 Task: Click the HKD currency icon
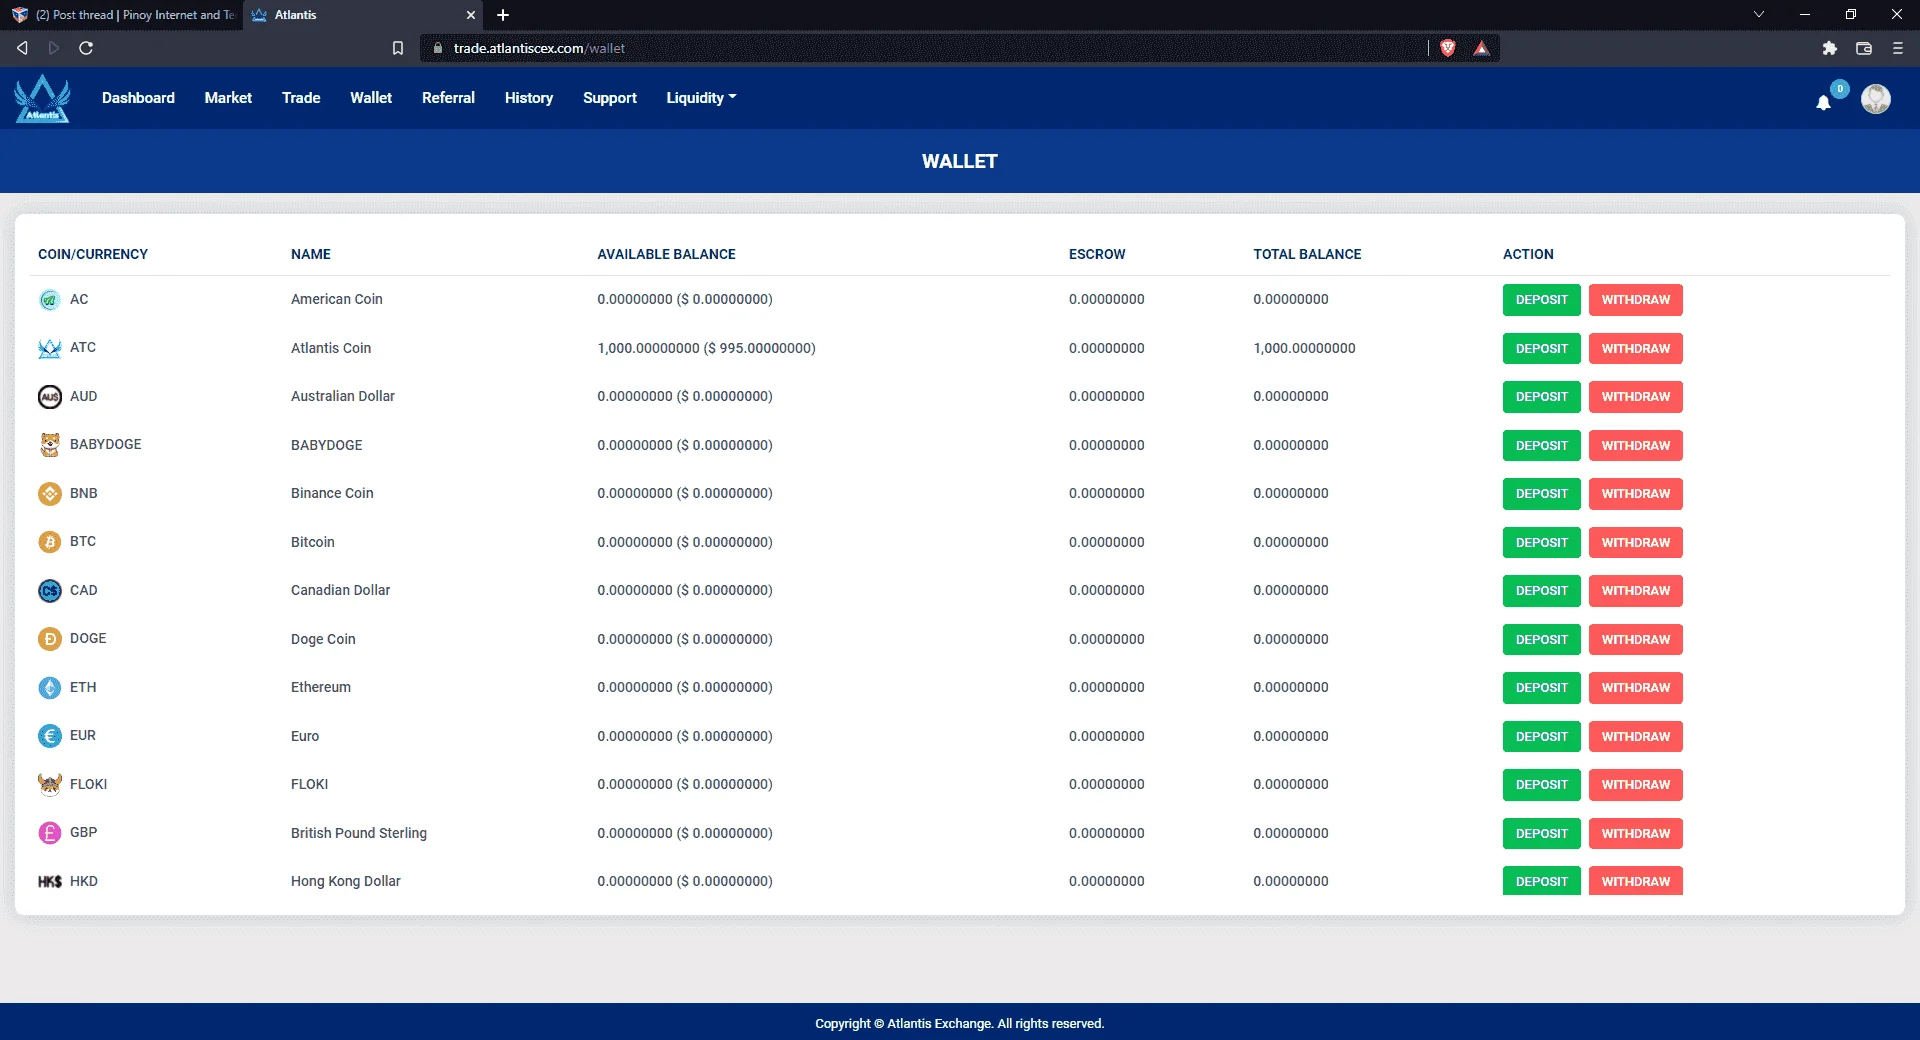49,882
